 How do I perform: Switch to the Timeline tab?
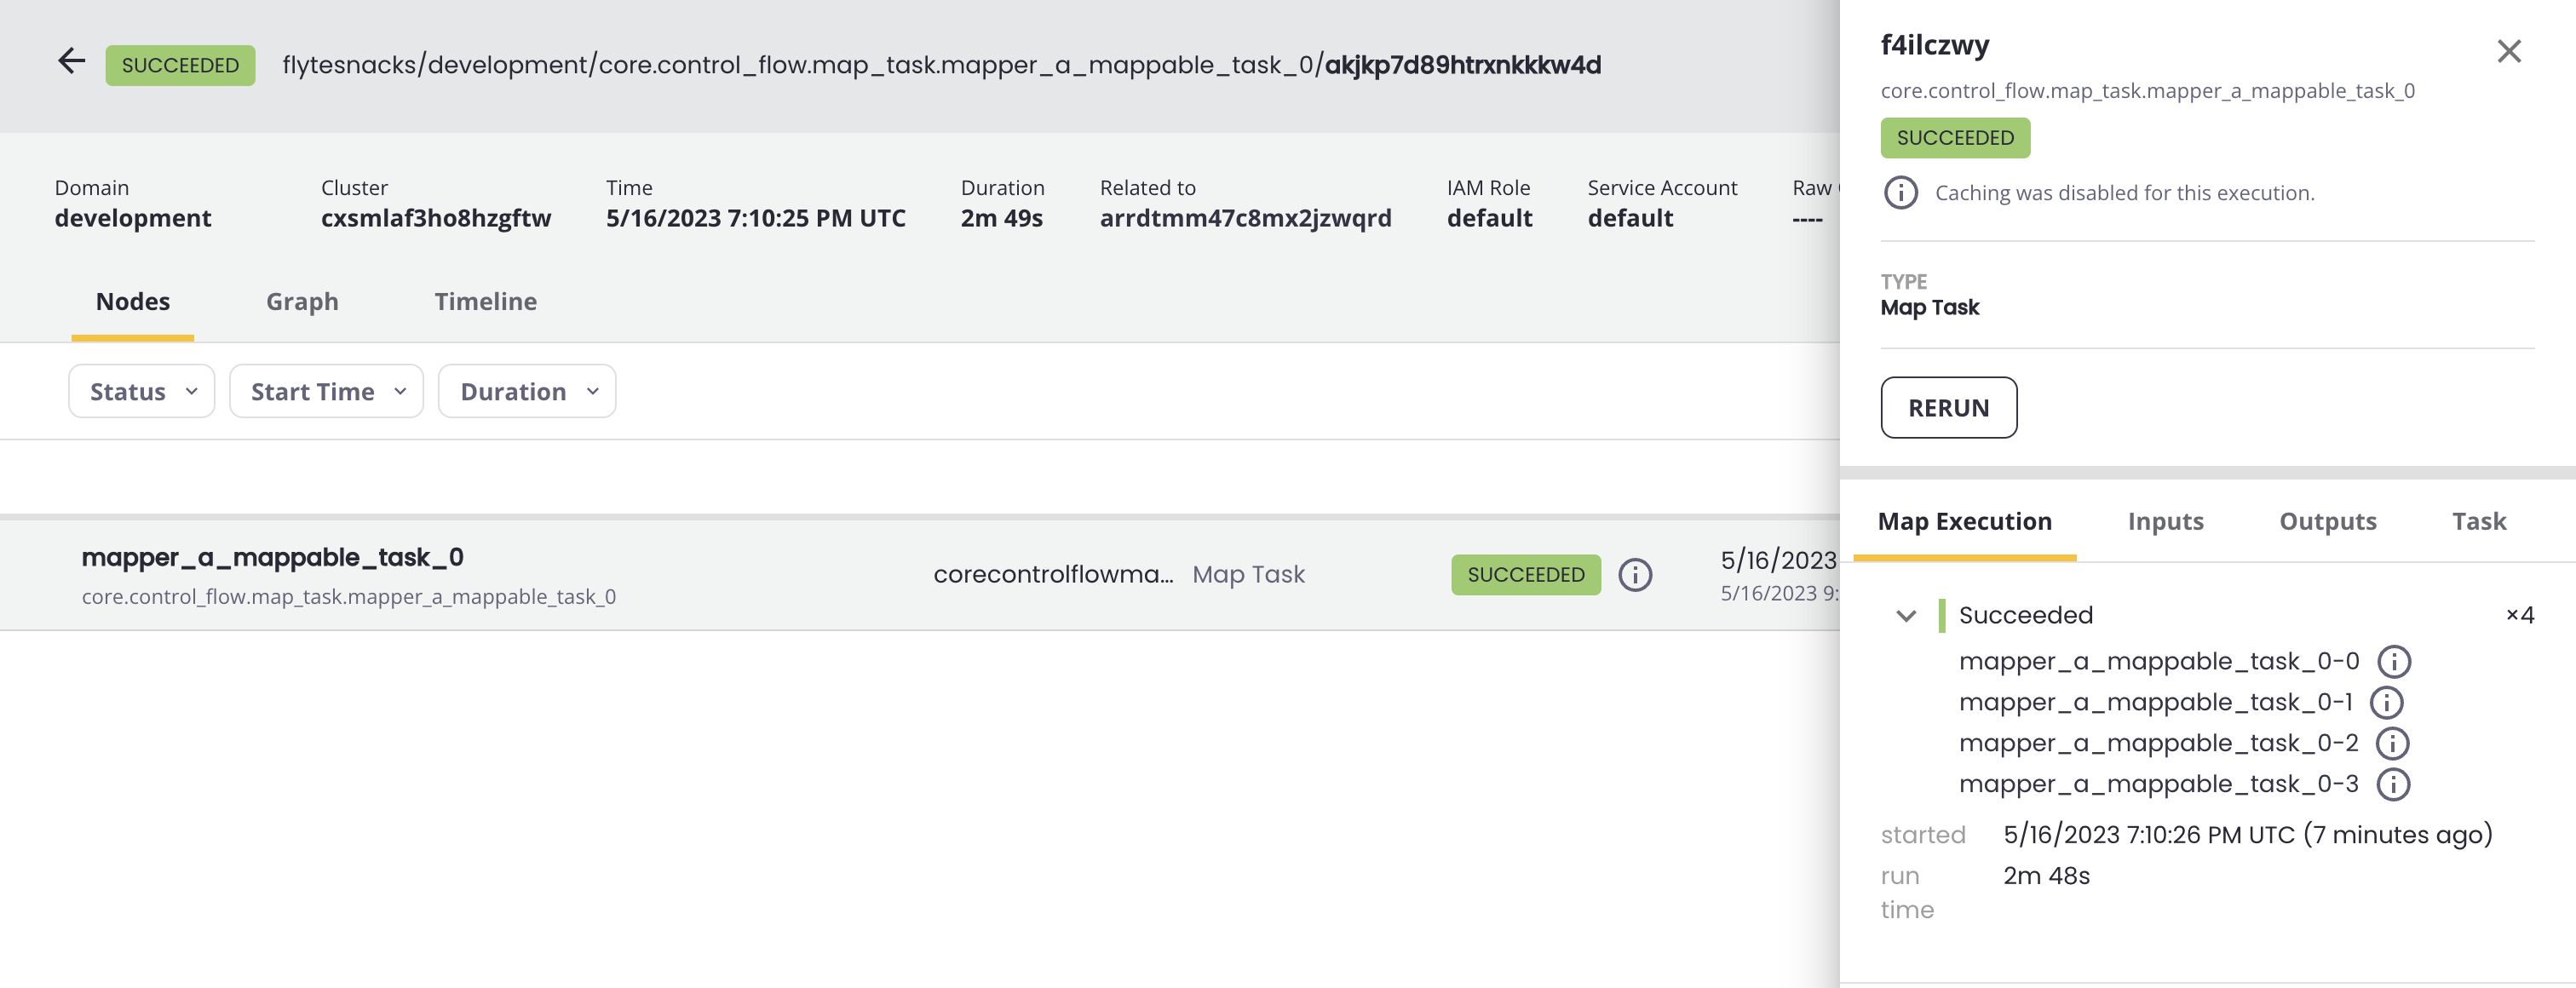tap(485, 302)
